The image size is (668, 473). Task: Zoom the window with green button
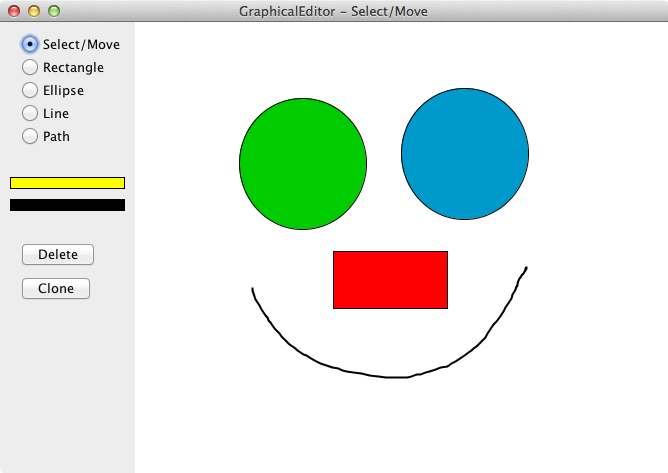coord(54,11)
